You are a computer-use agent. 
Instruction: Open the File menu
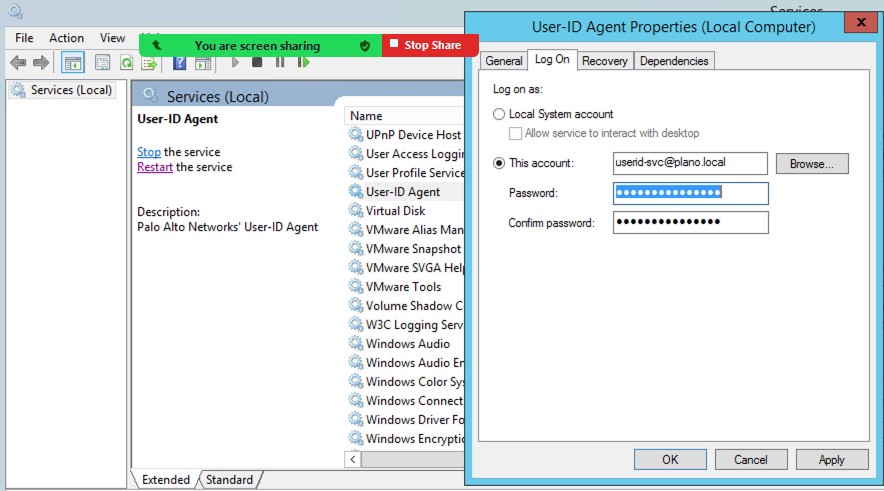[x=24, y=38]
